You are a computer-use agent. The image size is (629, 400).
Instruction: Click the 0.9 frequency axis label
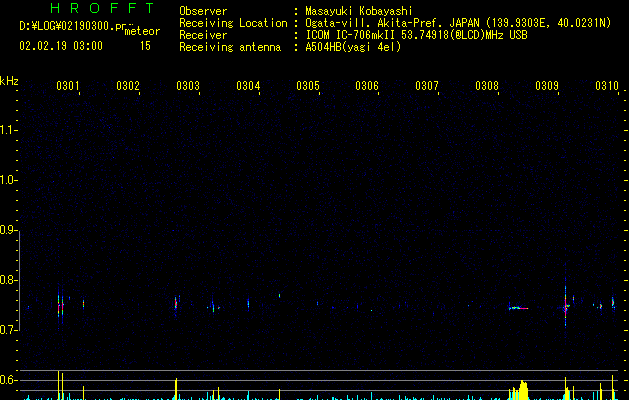(x=8, y=230)
